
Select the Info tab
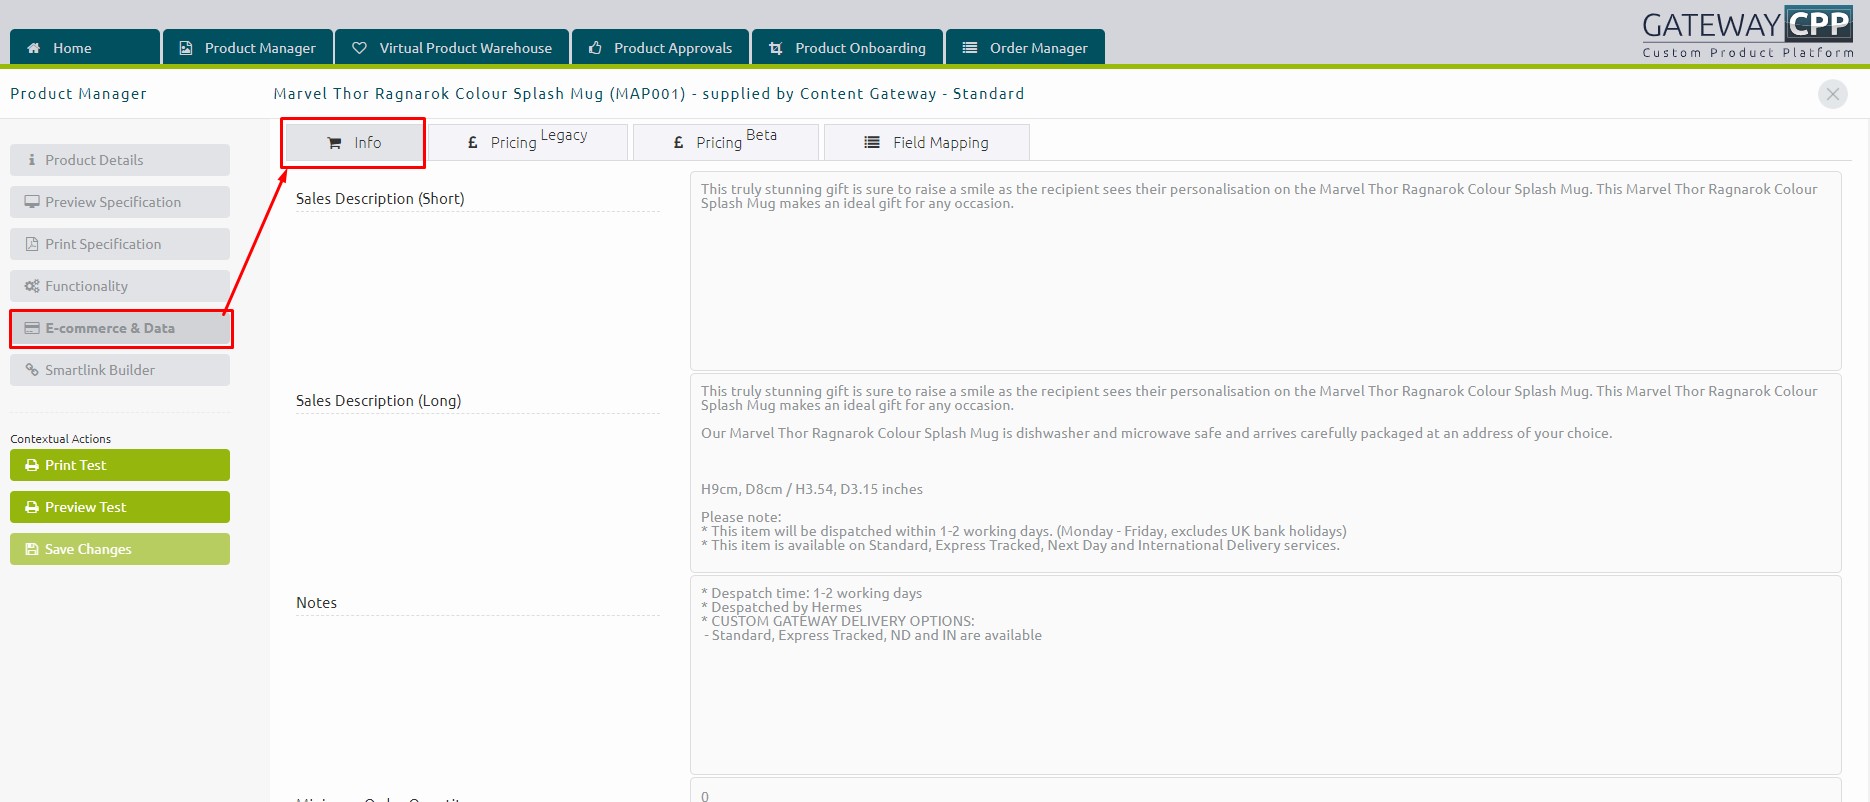354,143
